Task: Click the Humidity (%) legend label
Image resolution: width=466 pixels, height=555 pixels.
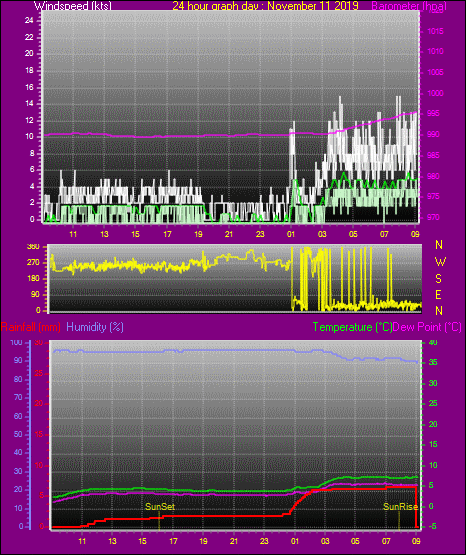Action: pyautogui.click(x=95, y=327)
